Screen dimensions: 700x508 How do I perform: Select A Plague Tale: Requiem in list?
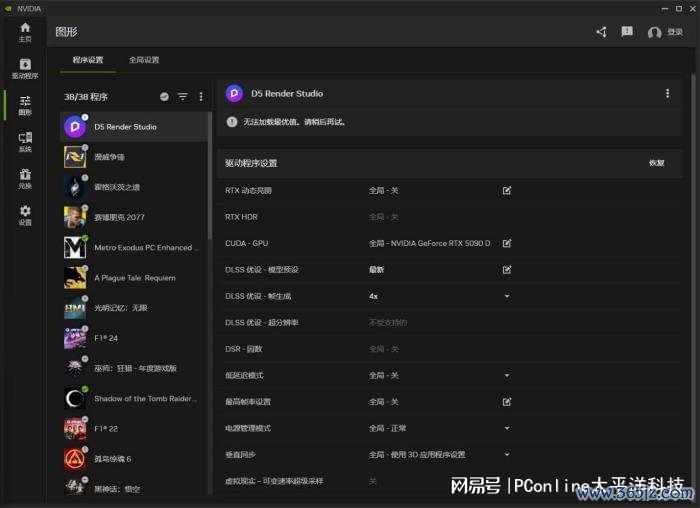133,278
